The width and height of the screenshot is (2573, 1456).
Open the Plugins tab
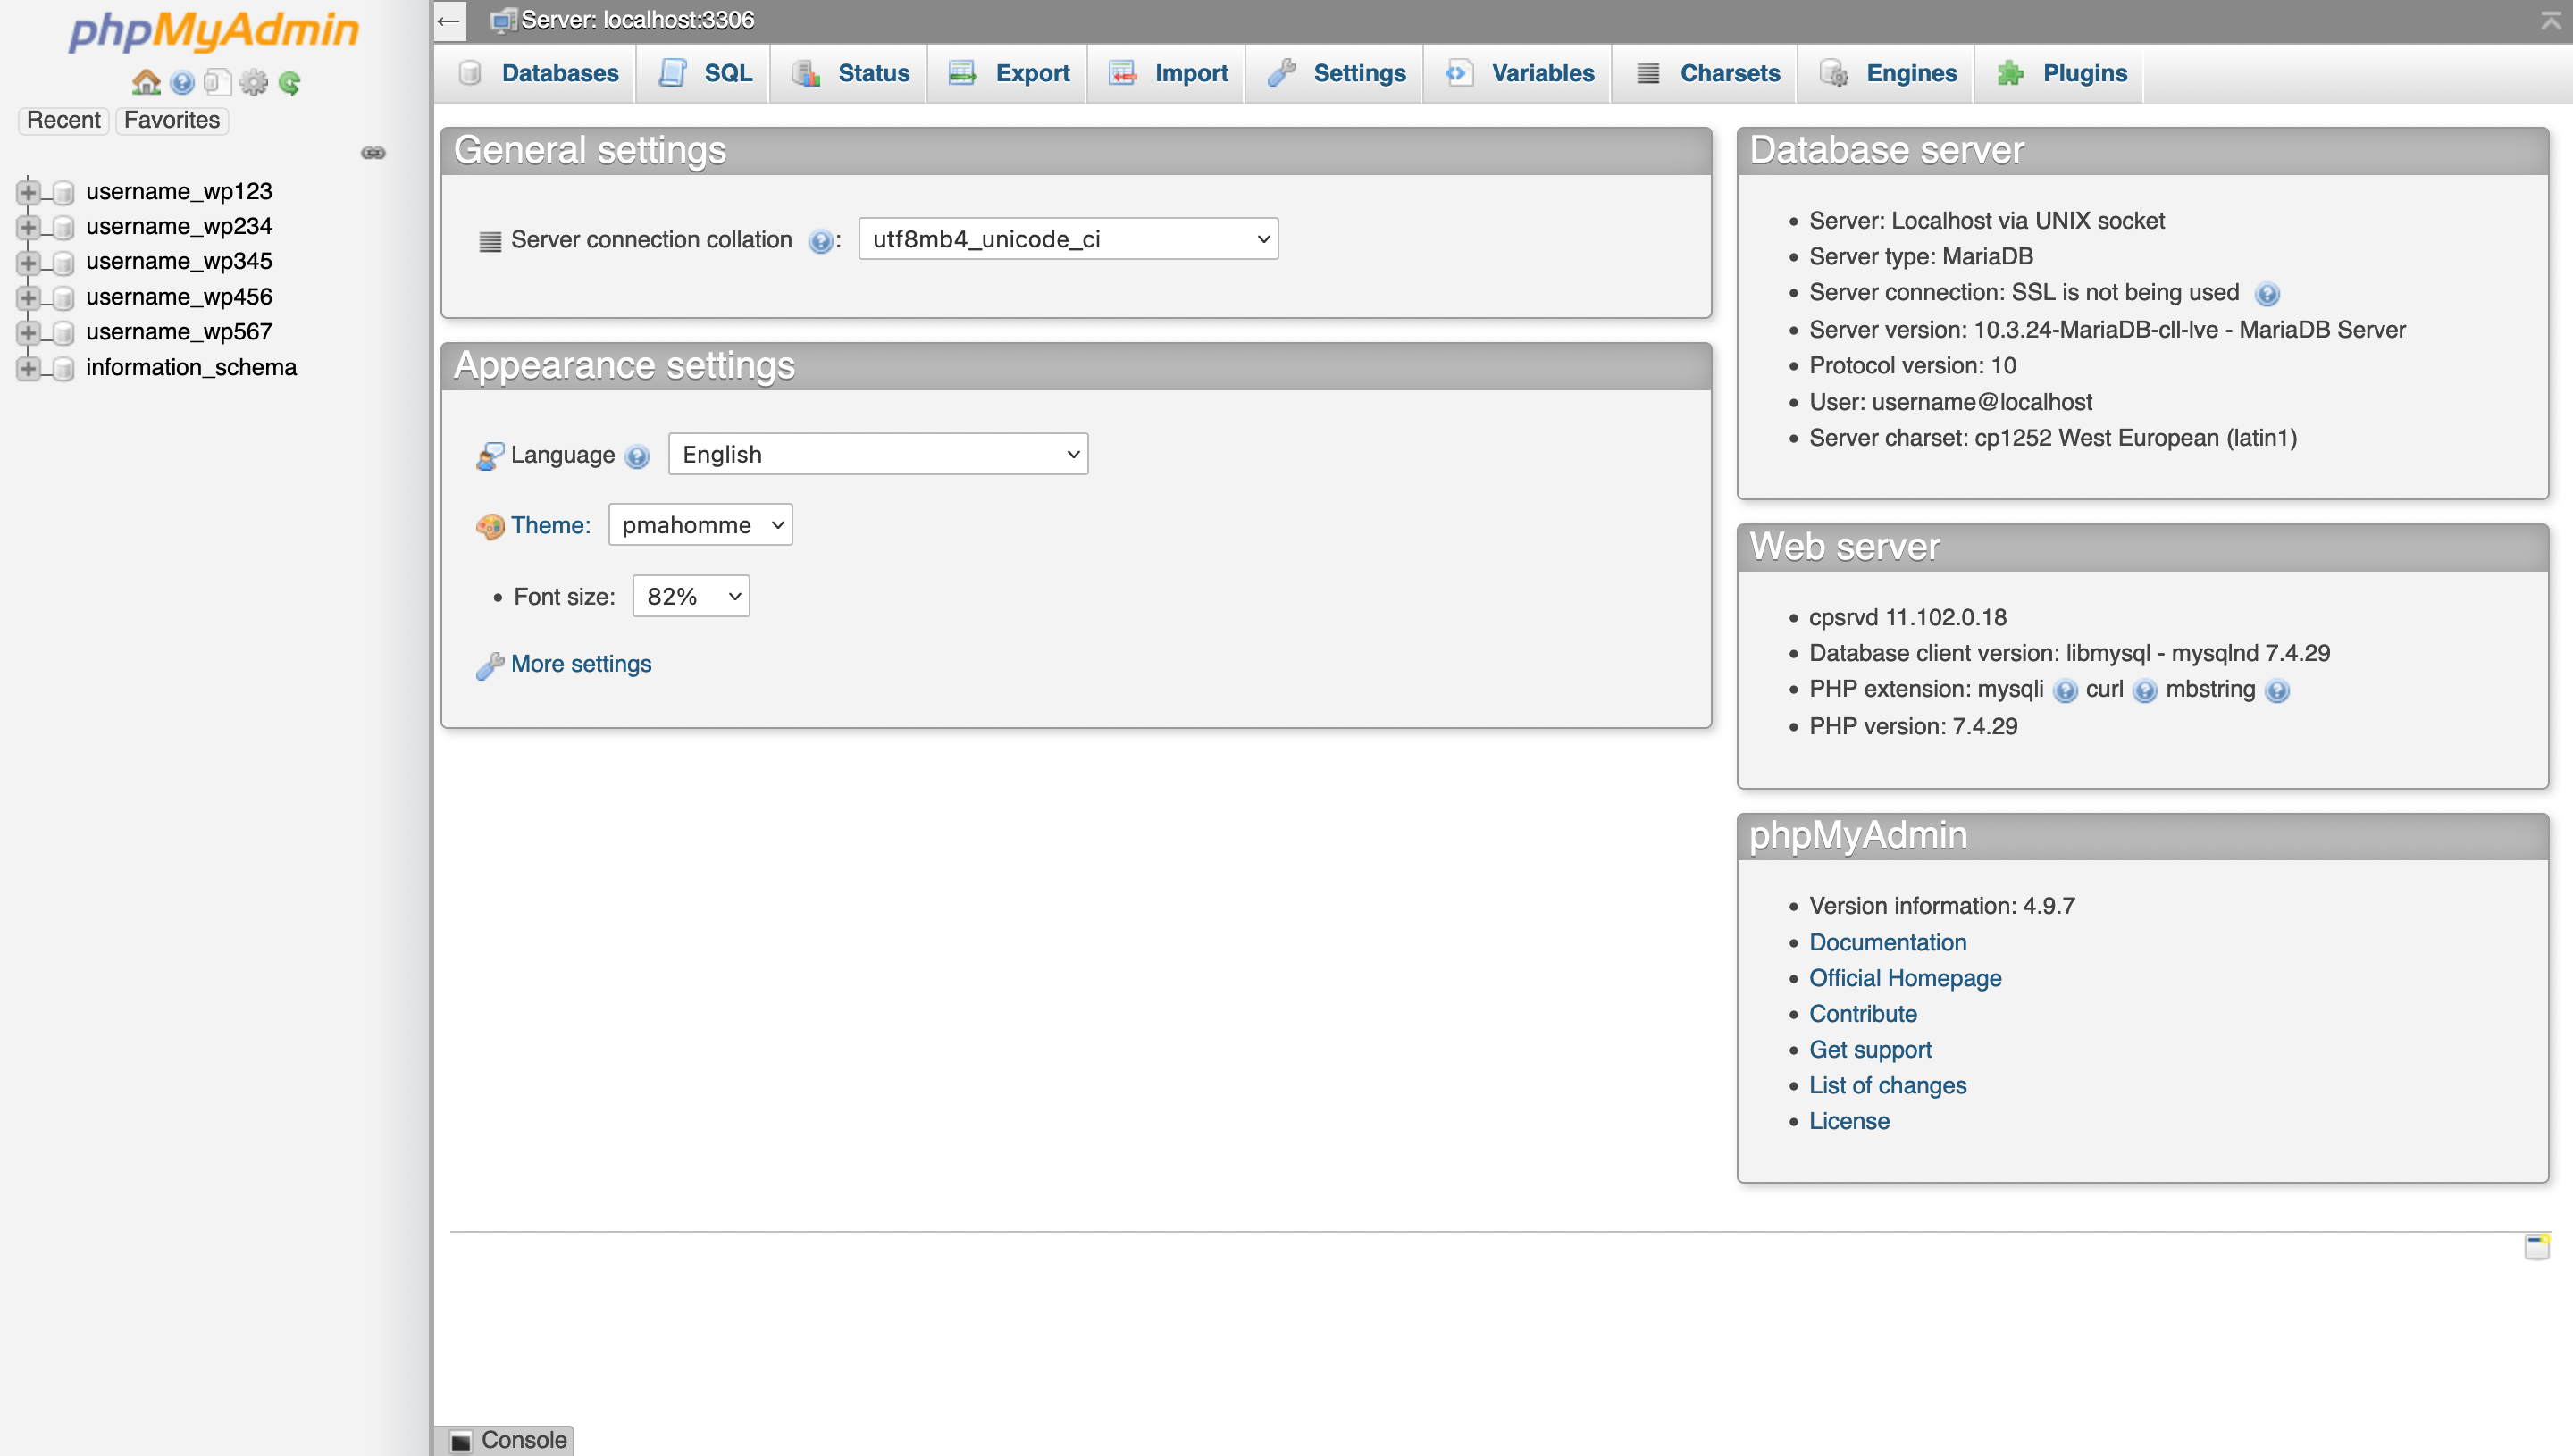(x=2059, y=73)
